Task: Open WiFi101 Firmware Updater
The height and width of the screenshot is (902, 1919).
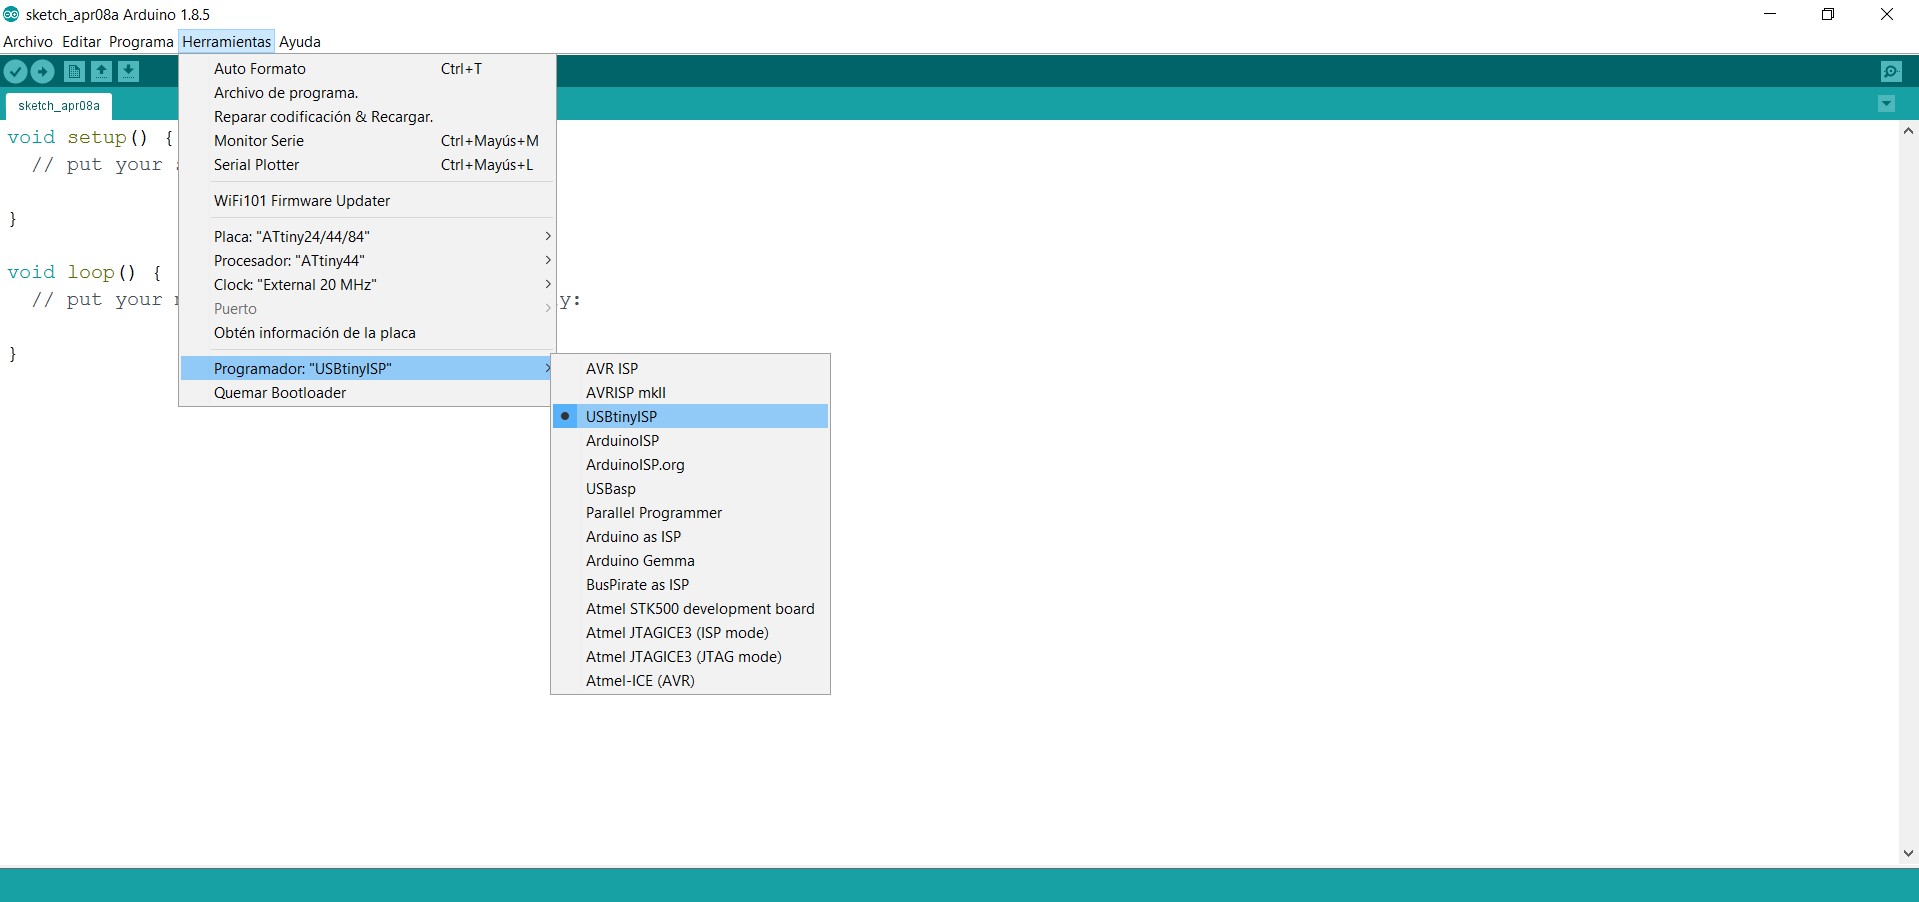Action: (x=367, y=200)
